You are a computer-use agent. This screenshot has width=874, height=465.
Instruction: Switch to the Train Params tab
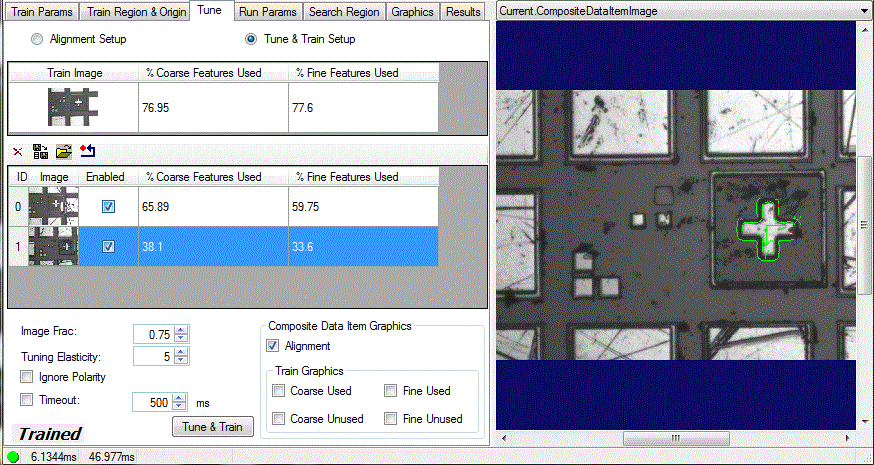pyautogui.click(x=41, y=12)
